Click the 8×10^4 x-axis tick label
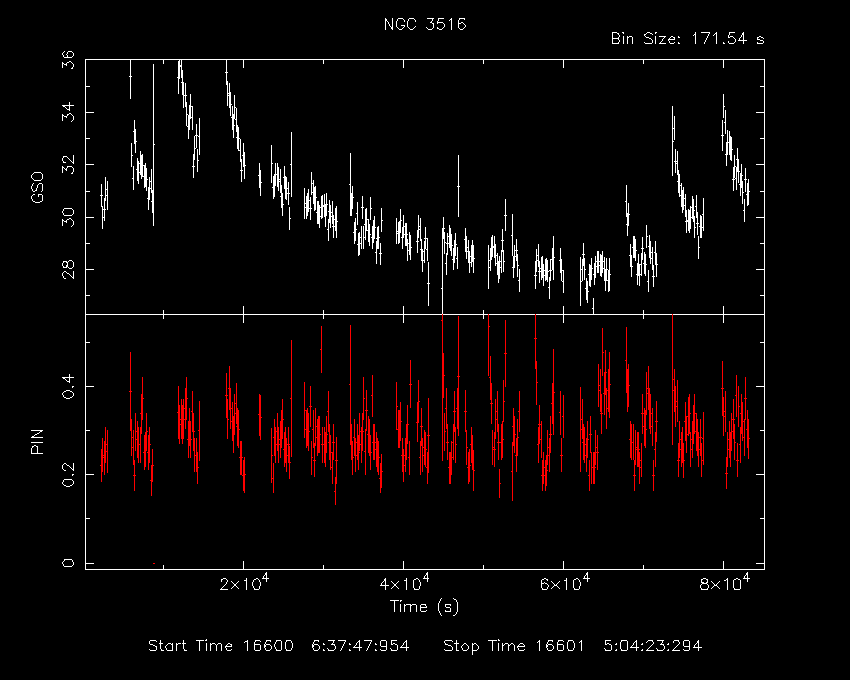Image resolution: width=850 pixels, height=680 pixels. [724, 583]
